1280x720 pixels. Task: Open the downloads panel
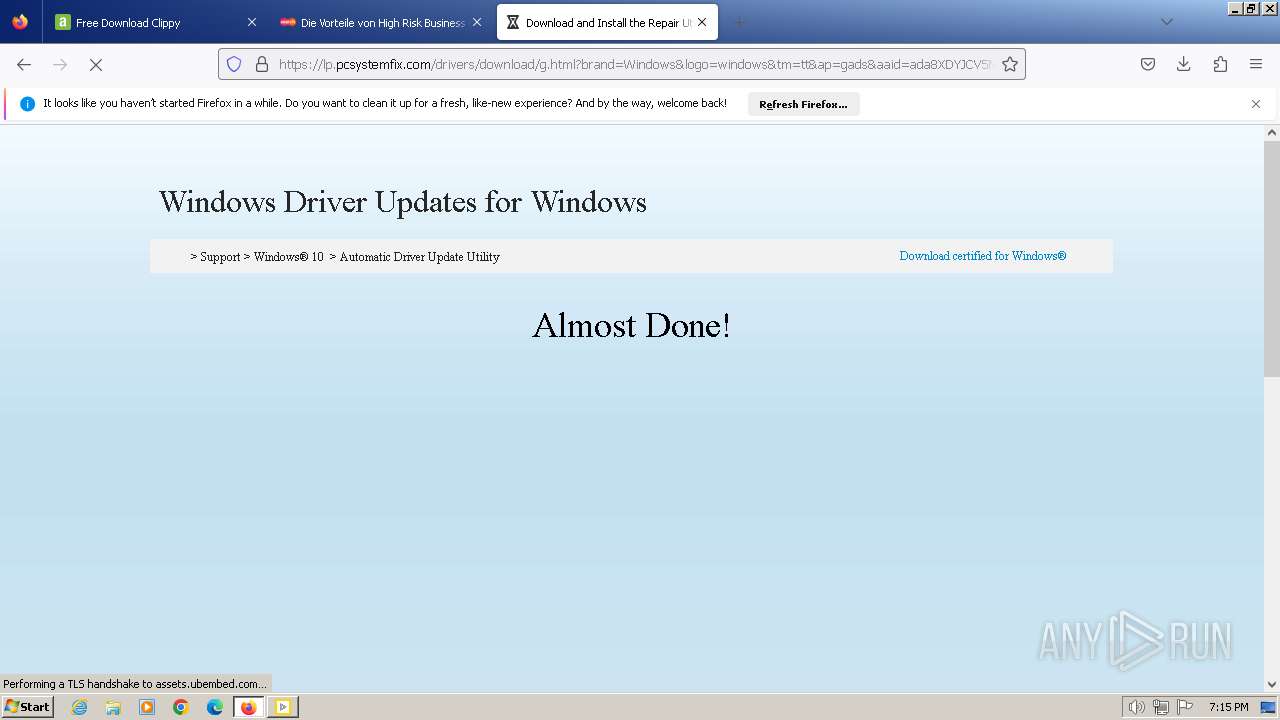[1184, 64]
